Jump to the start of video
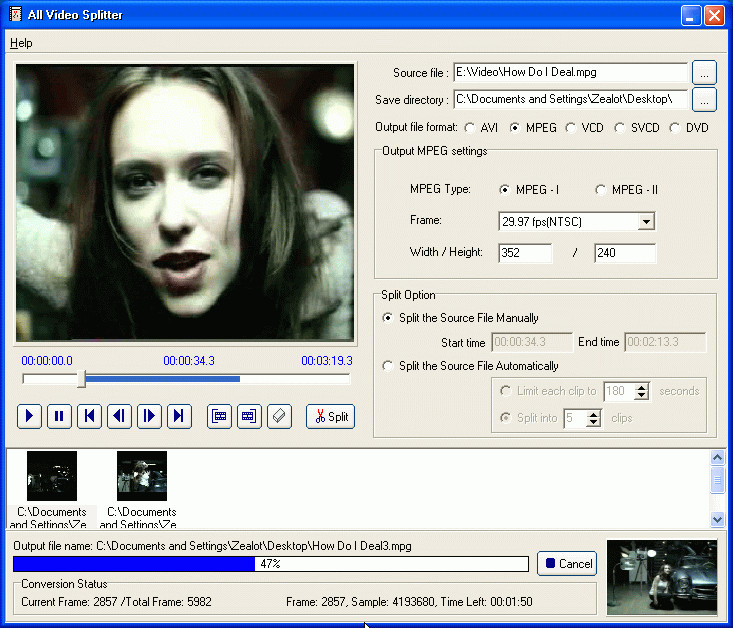This screenshot has width=733, height=628. point(89,416)
